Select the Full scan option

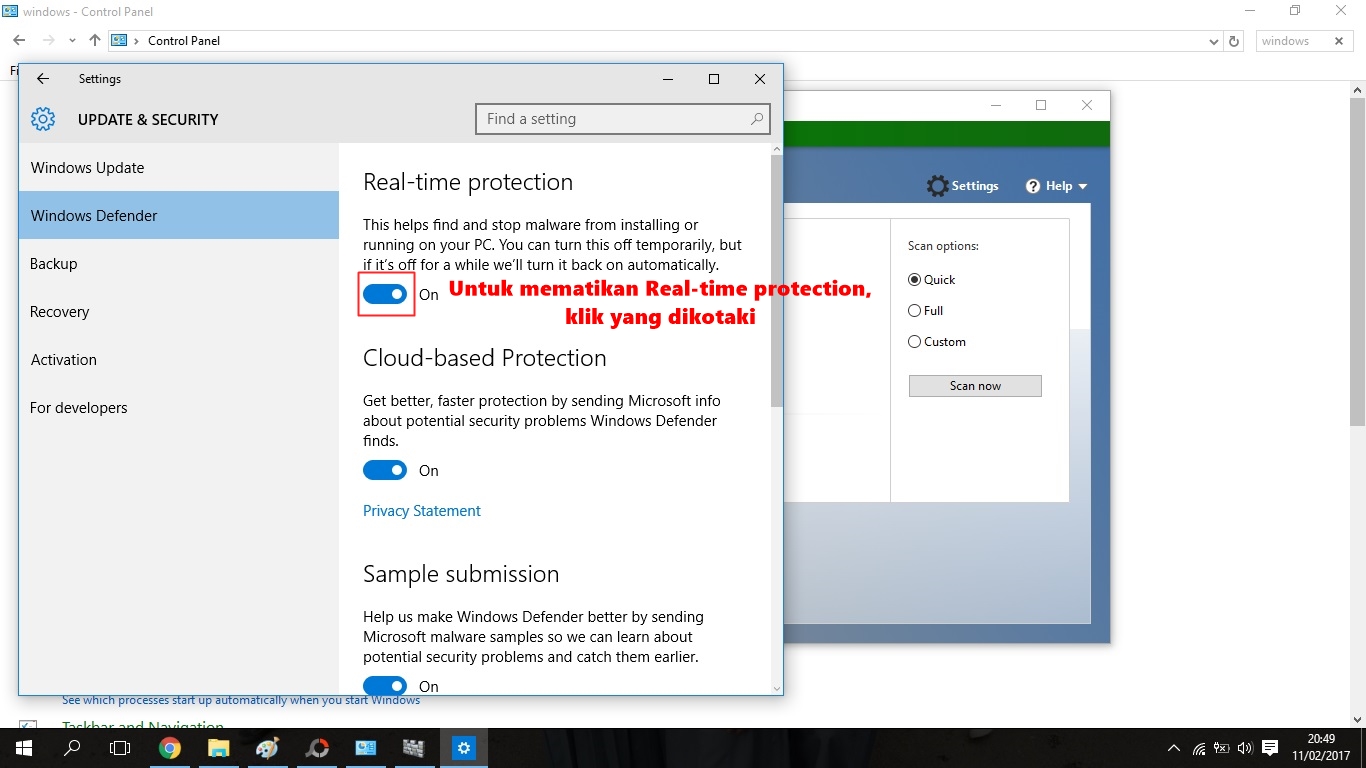pos(914,311)
